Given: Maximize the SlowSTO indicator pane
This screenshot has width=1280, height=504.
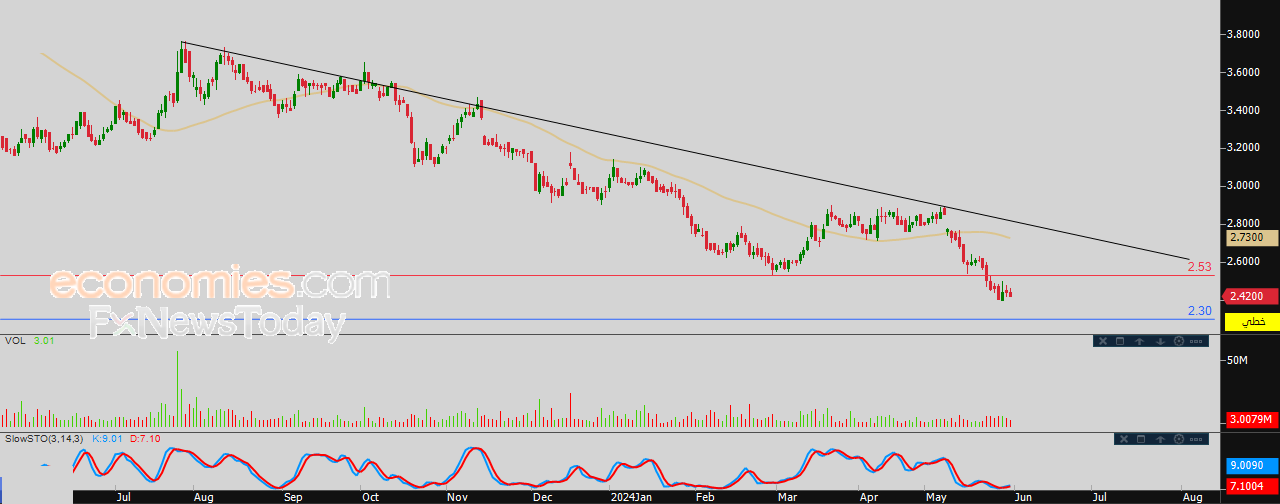Looking at the screenshot, I should pyautogui.click(x=1141, y=439).
